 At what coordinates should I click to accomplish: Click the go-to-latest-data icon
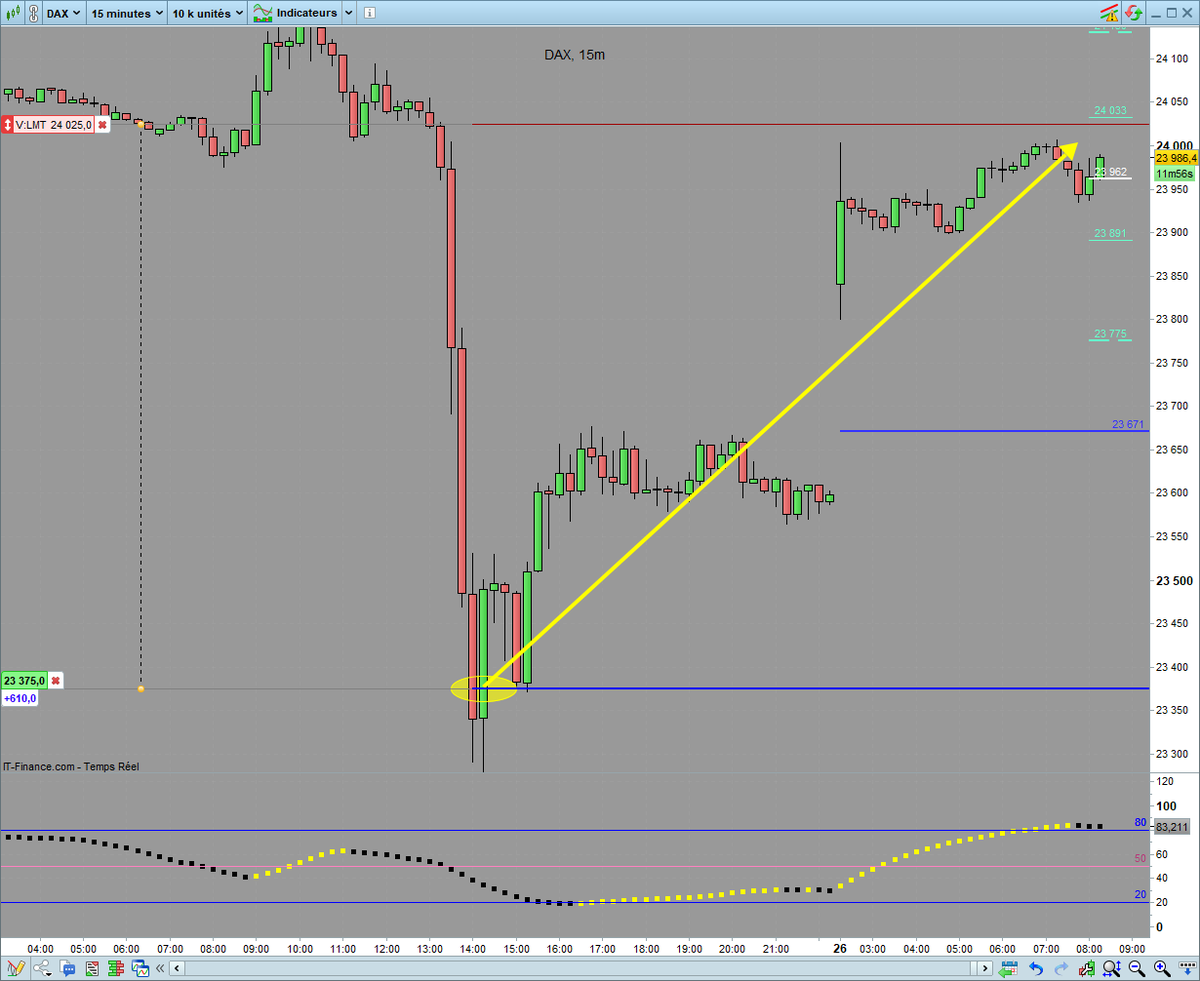pyautogui.click(x=1008, y=968)
